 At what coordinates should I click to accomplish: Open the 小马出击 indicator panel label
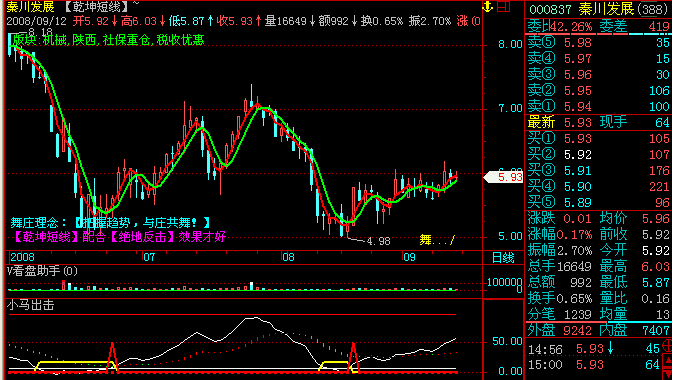click(30, 305)
